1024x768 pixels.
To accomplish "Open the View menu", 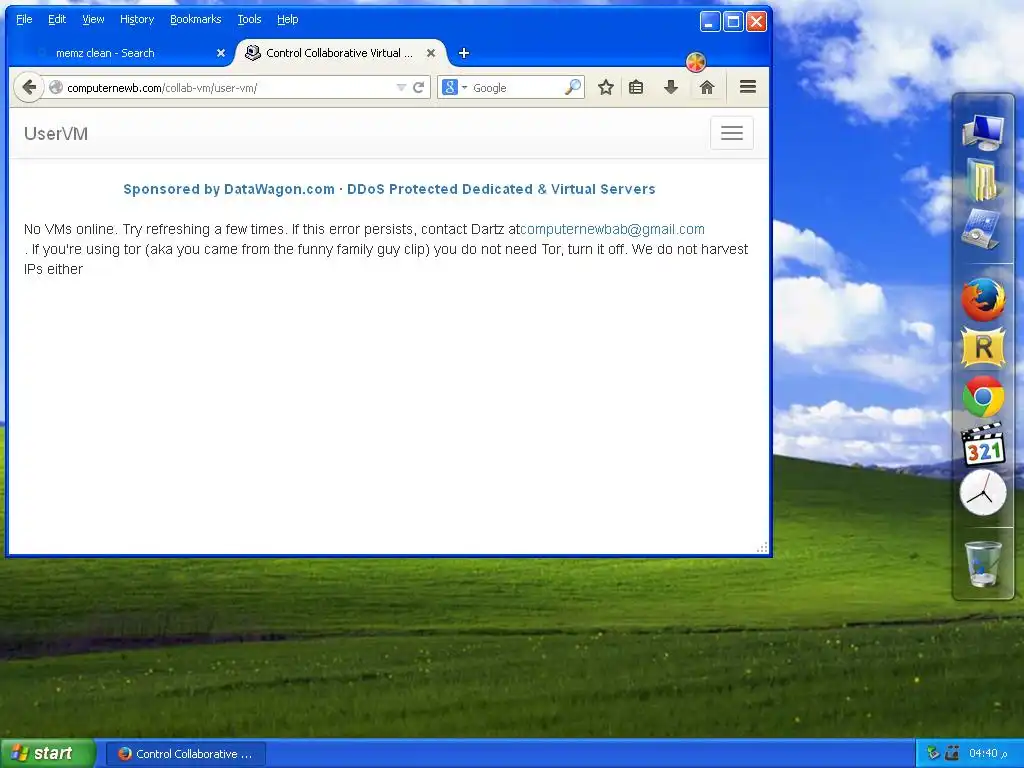I will pos(93,19).
